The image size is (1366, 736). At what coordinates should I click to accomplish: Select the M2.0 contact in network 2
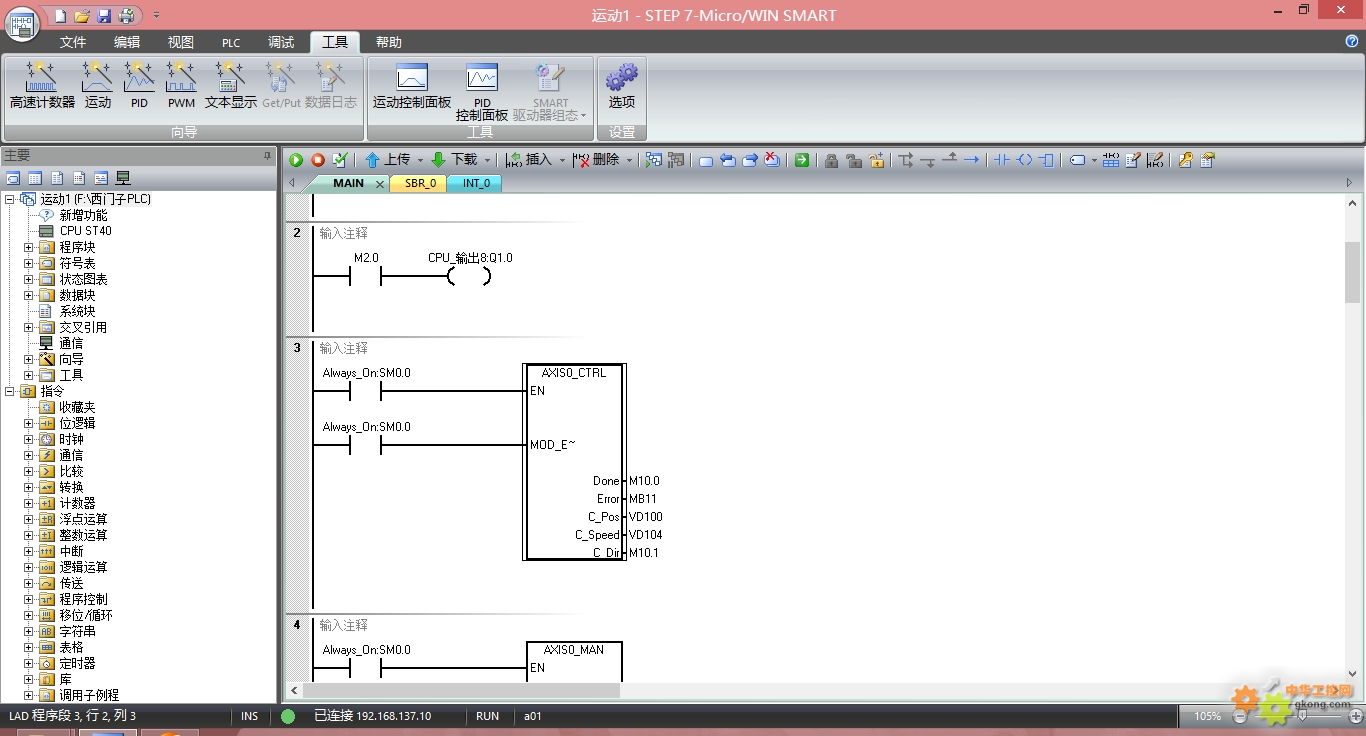pos(366,276)
